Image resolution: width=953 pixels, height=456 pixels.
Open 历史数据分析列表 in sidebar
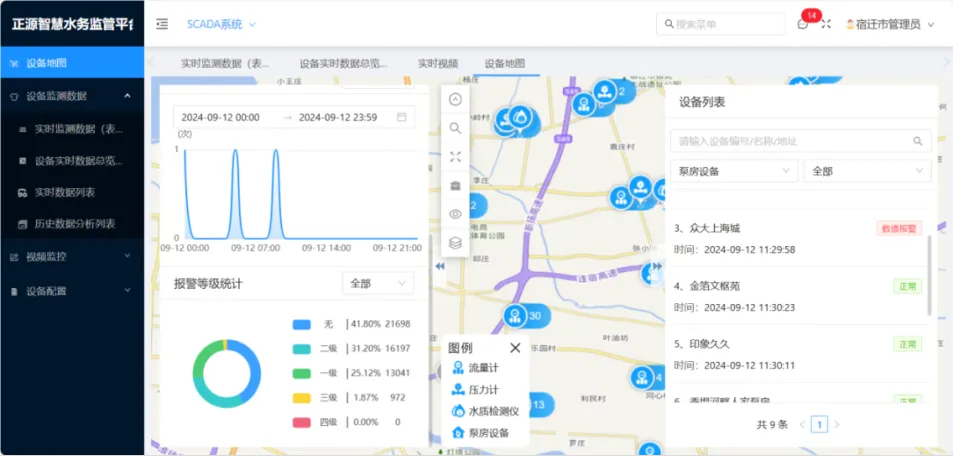click(x=75, y=224)
